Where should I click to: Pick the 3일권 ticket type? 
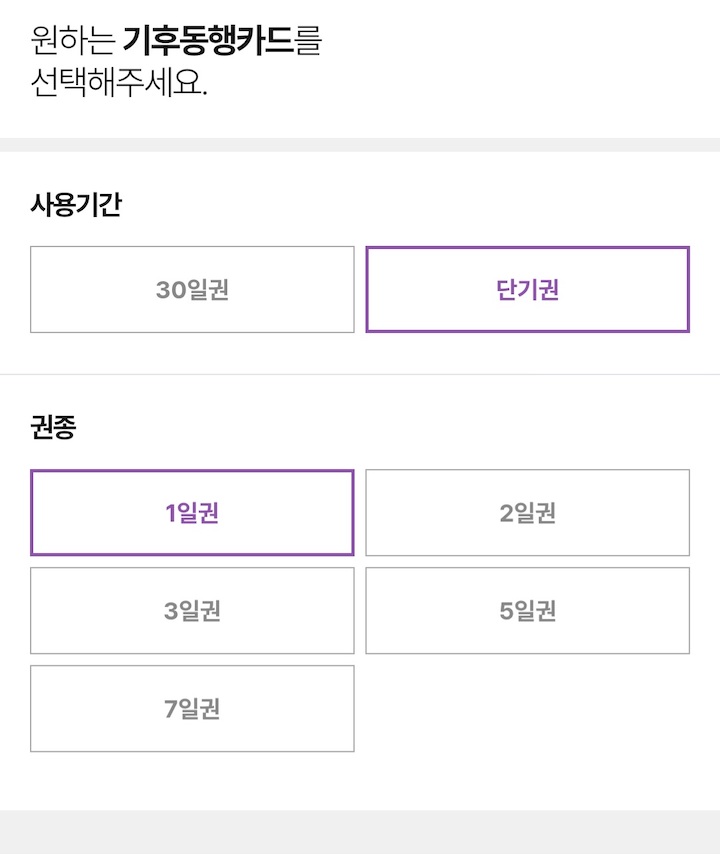click(x=192, y=611)
